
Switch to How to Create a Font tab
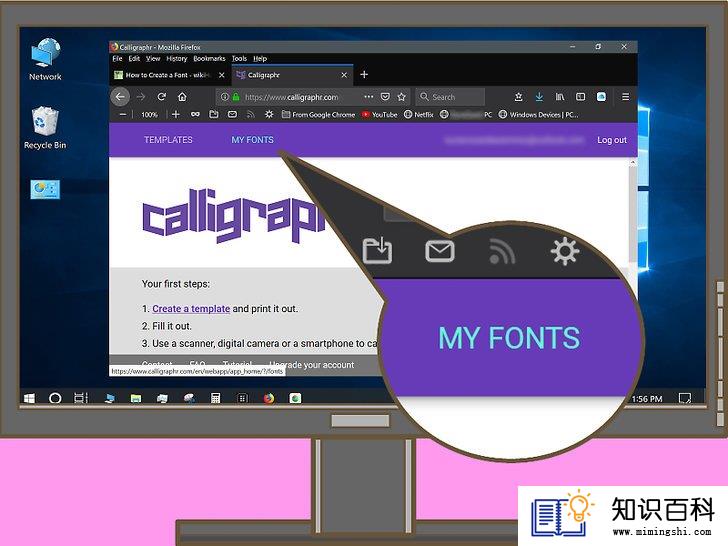pyautogui.click(x=170, y=75)
